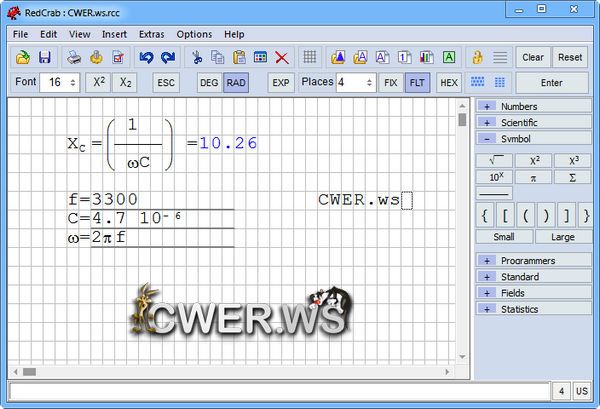Undo the last action
This screenshot has width=600, height=409.
tap(147, 58)
